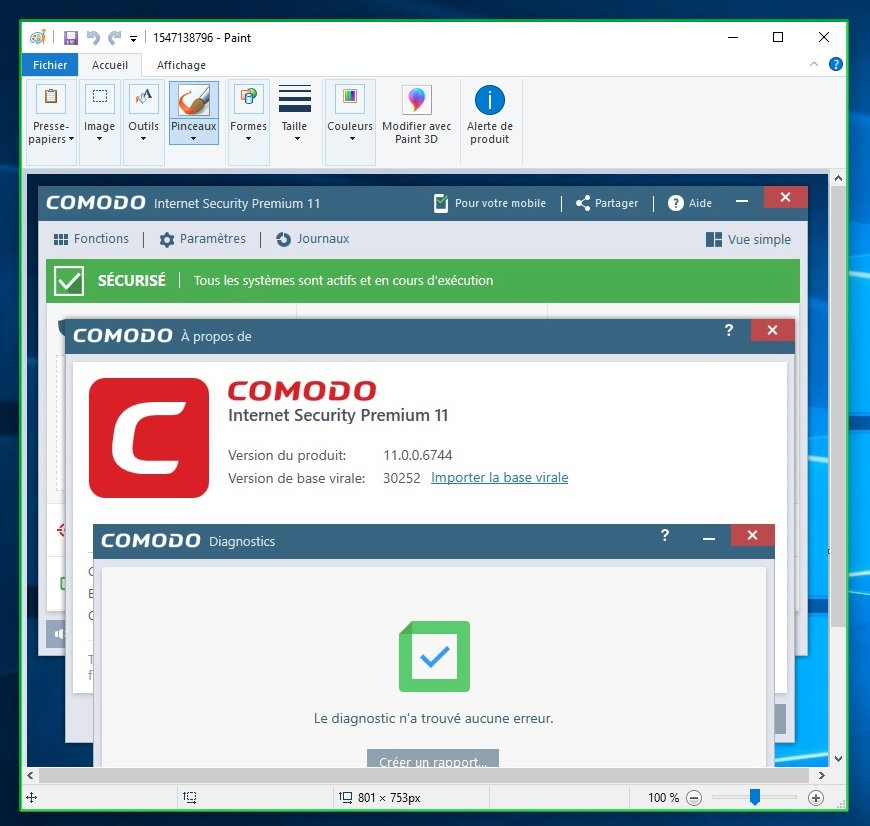
Task: Click the Formes shapes icon
Action: tap(249, 98)
